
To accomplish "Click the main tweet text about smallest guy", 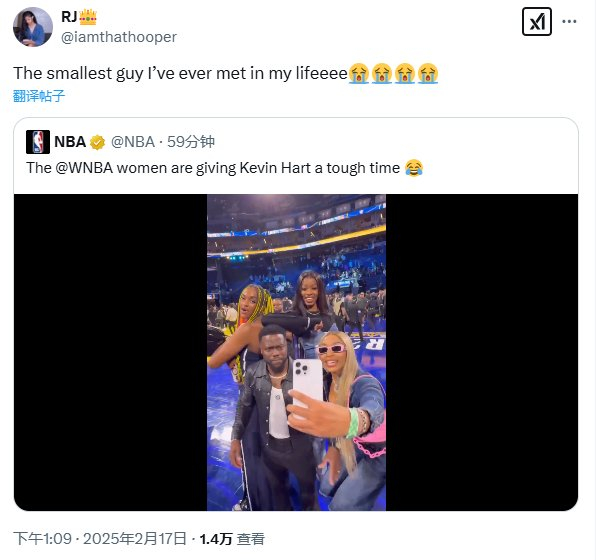I will tap(226, 73).
